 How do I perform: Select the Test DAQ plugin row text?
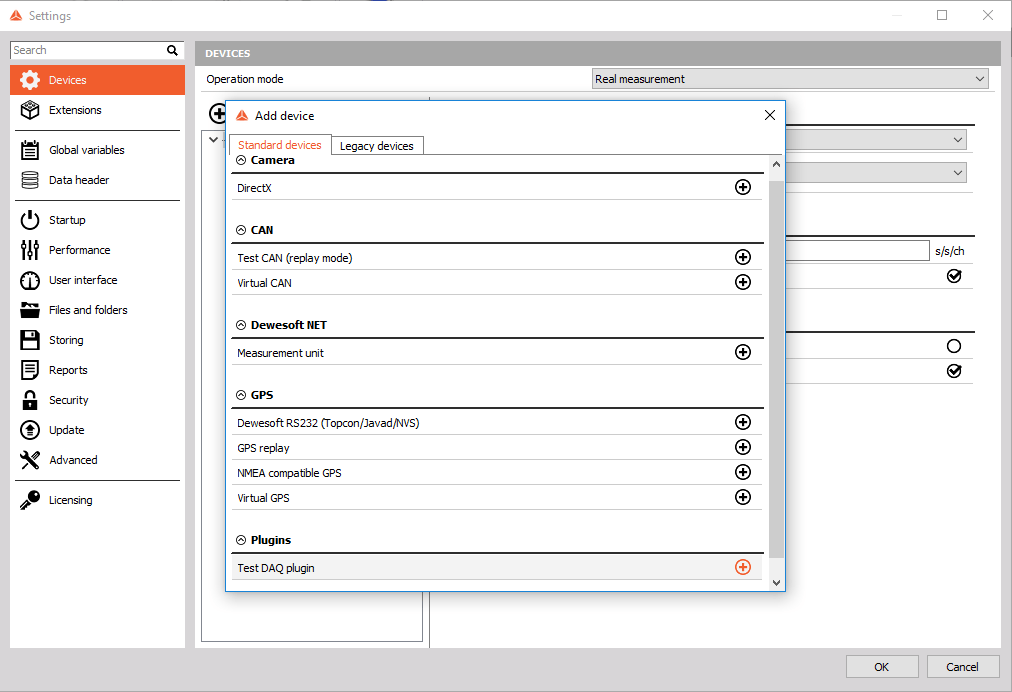[x=276, y=568]
